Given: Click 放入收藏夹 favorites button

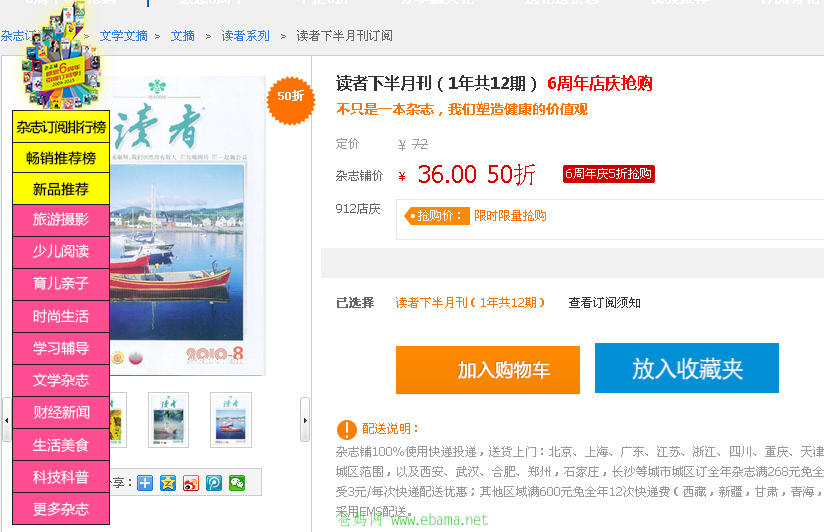Looking at the screenshot, I should point(687,368).
